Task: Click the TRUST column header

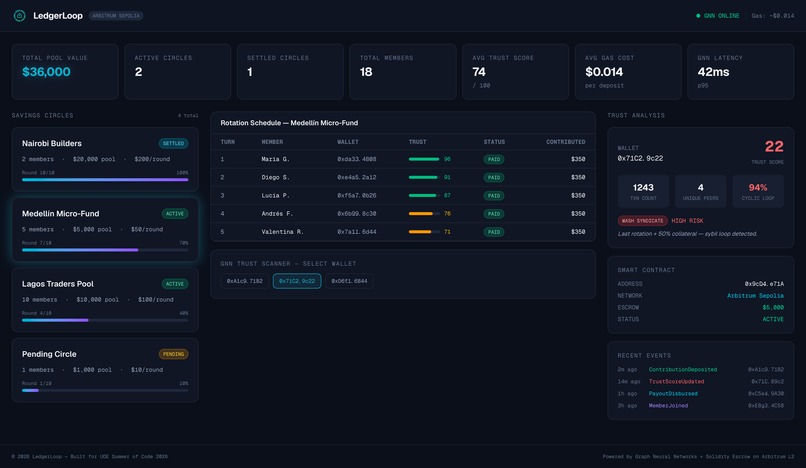Action: point(417,142)
